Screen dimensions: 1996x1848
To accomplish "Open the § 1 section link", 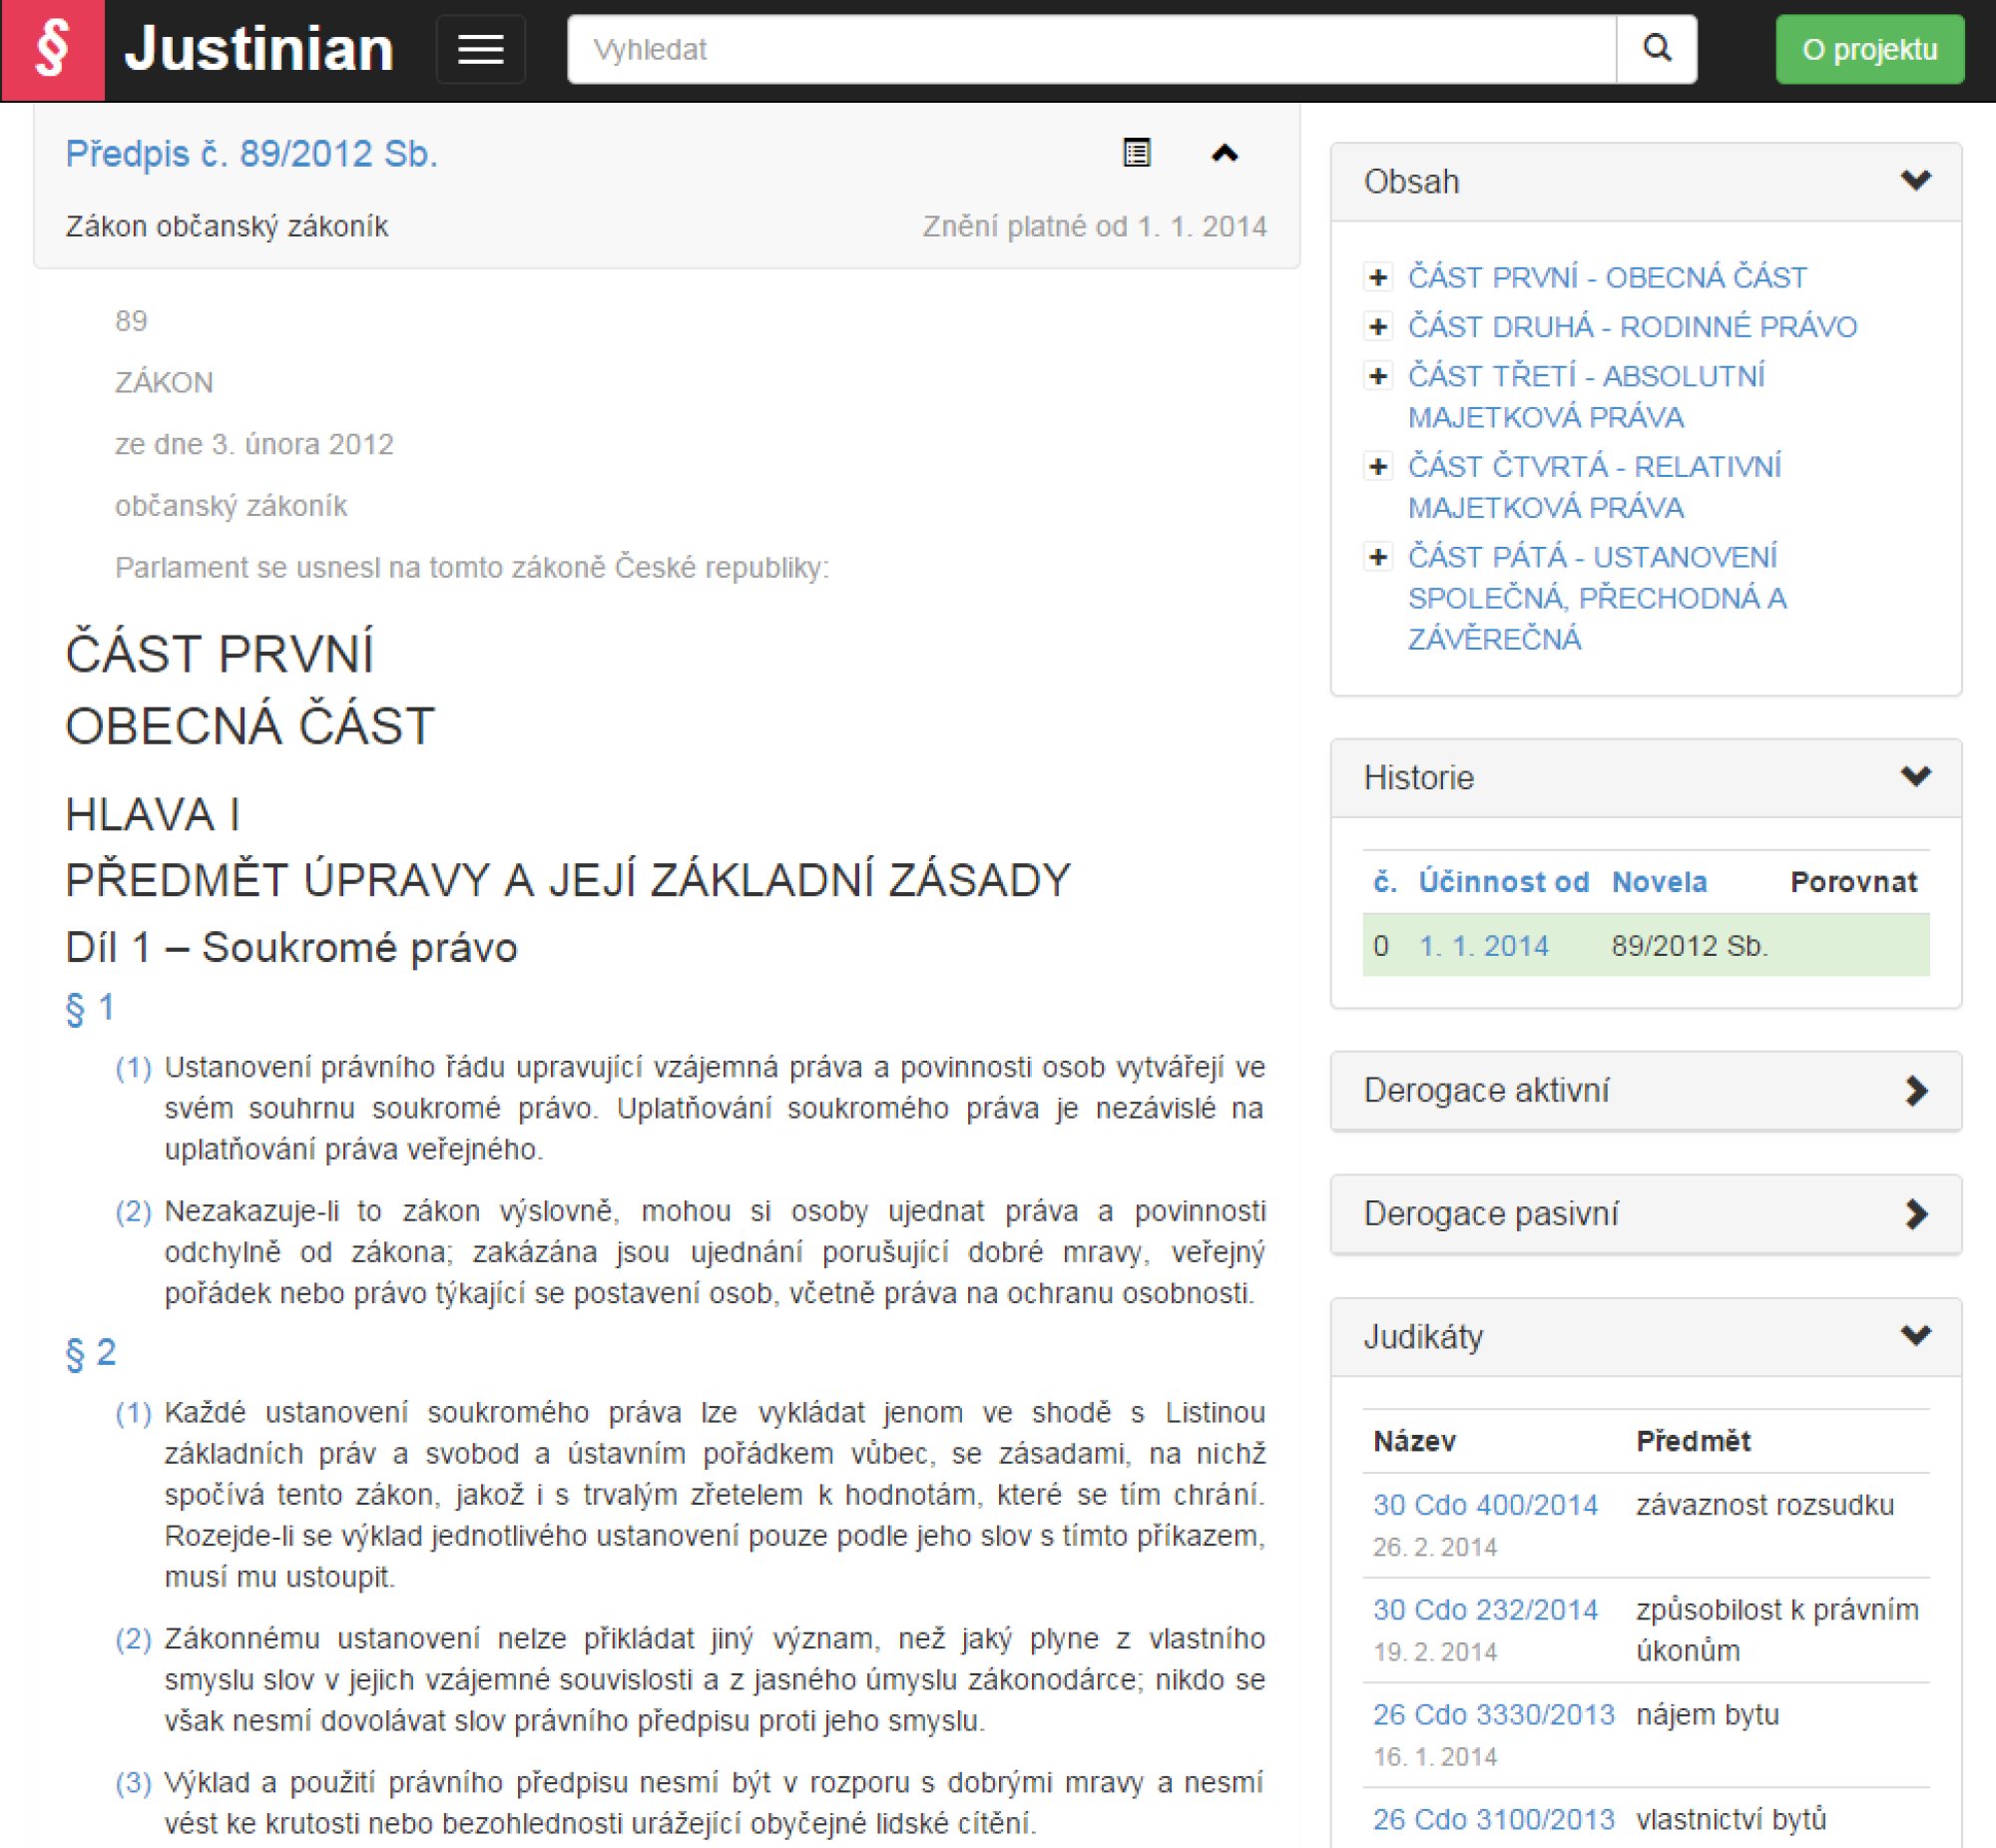I will pos(90,1008).
